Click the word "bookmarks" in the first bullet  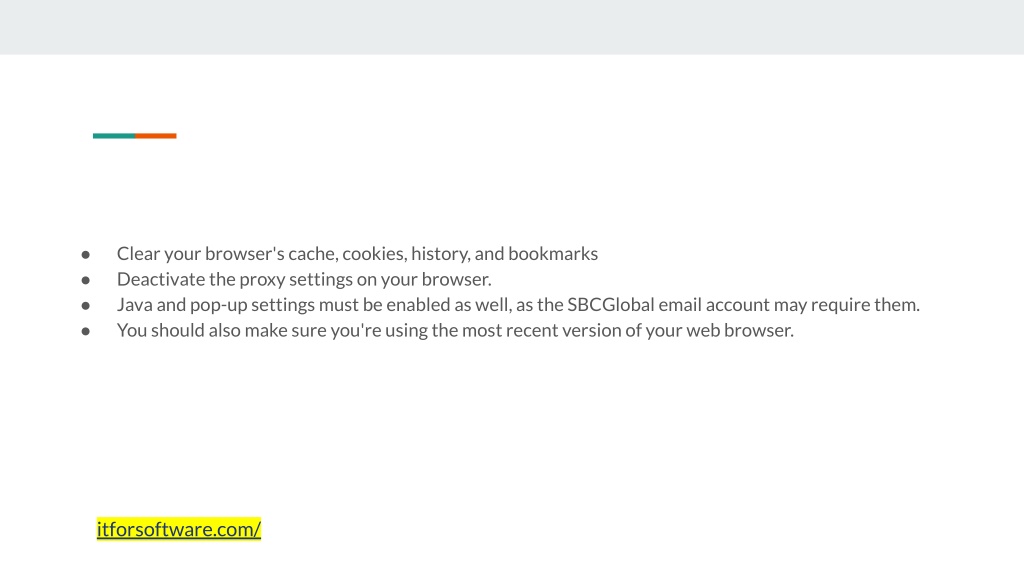tap(553, 253)
